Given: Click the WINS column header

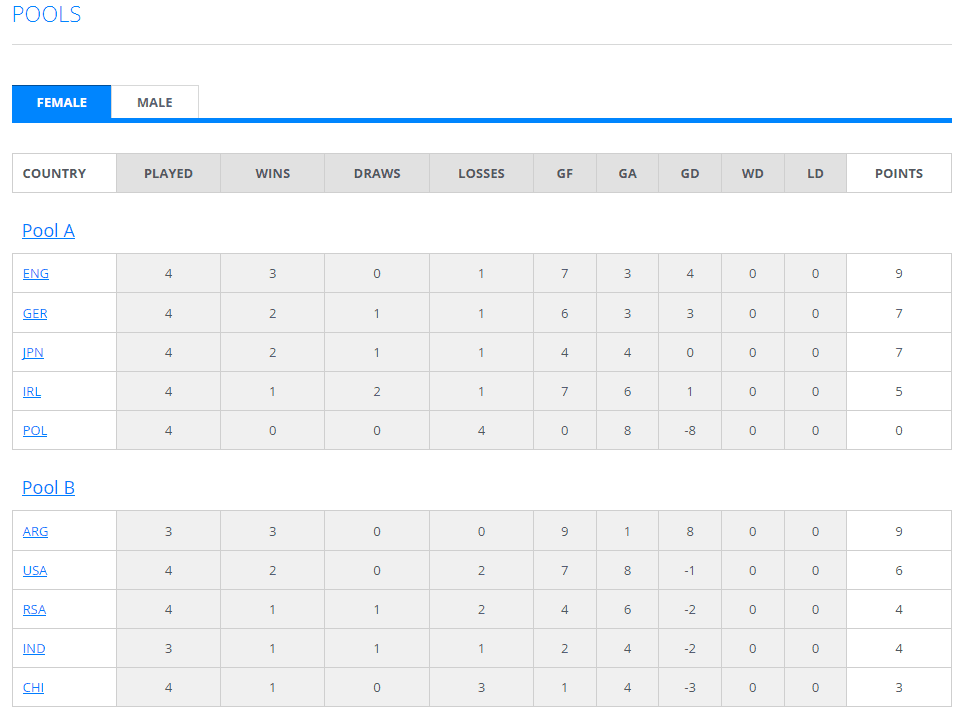Looking at the screenshot, I should 272,173.
